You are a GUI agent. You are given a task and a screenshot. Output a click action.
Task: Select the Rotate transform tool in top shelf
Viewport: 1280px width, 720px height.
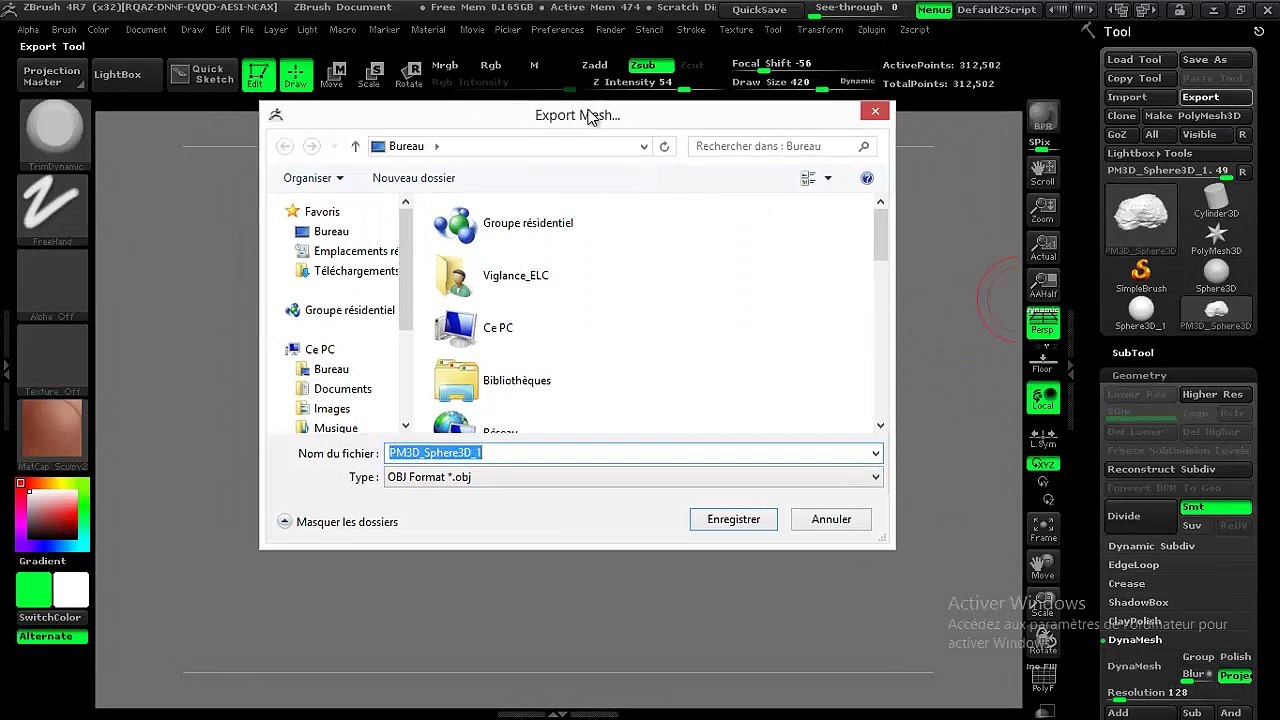point(408,75)
